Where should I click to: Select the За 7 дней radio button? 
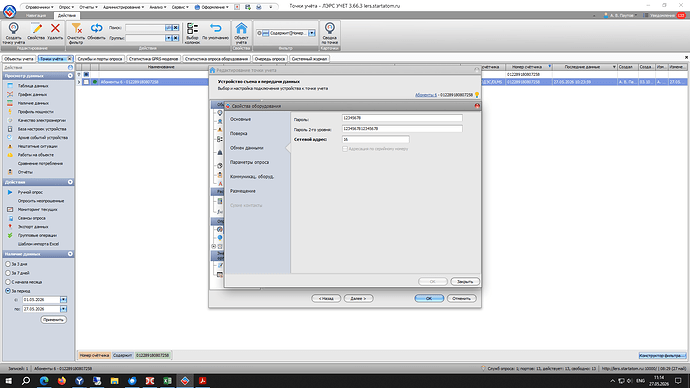[8, 273]
